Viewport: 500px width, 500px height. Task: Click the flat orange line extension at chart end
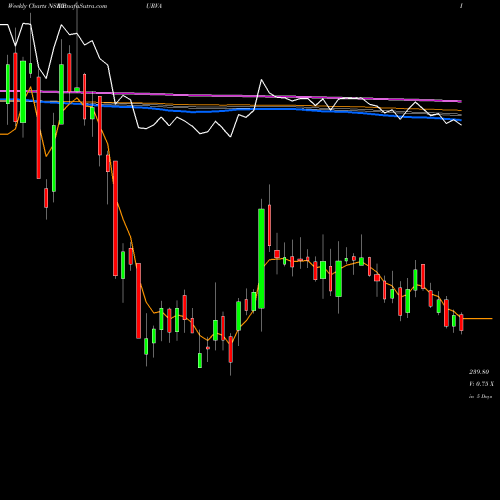pos(478,319)
